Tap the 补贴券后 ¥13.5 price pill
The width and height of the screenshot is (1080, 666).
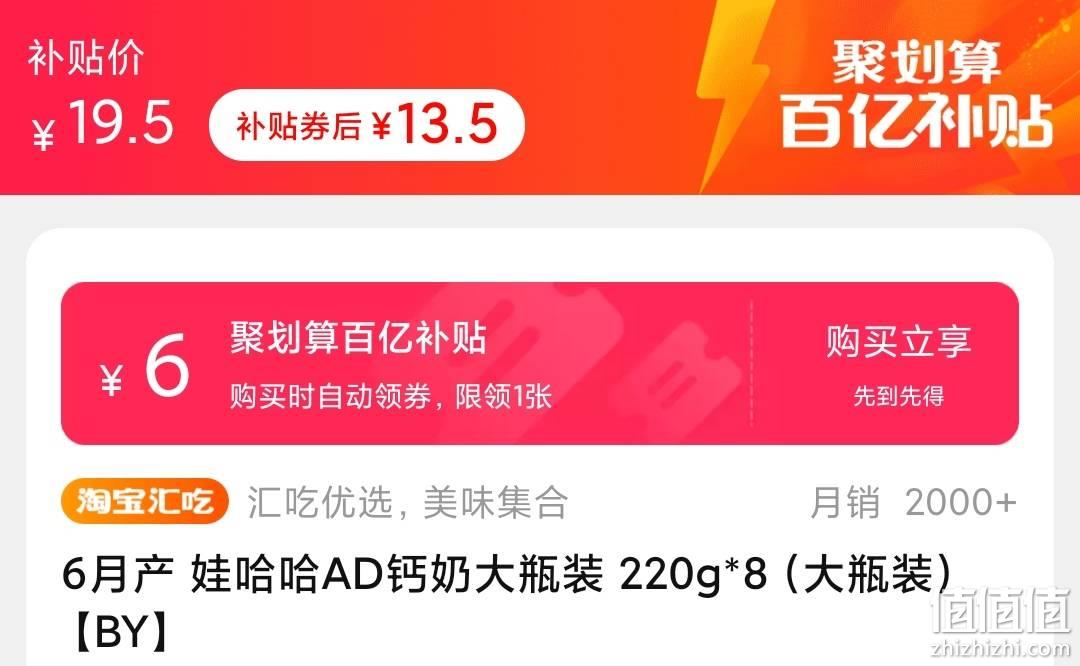pyautogui.click(x=366, y=125)
